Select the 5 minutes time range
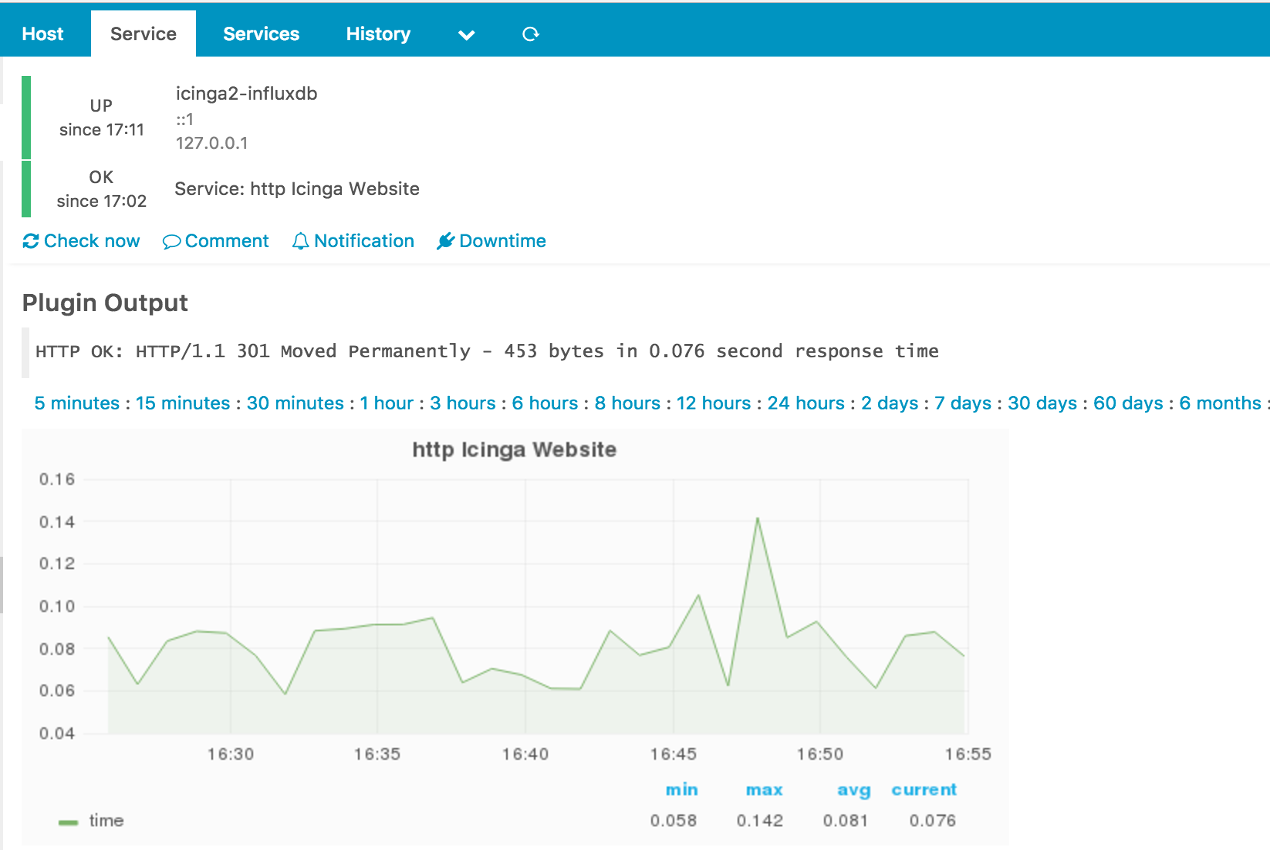This screenshot has width=1270, height=850. 77,403
